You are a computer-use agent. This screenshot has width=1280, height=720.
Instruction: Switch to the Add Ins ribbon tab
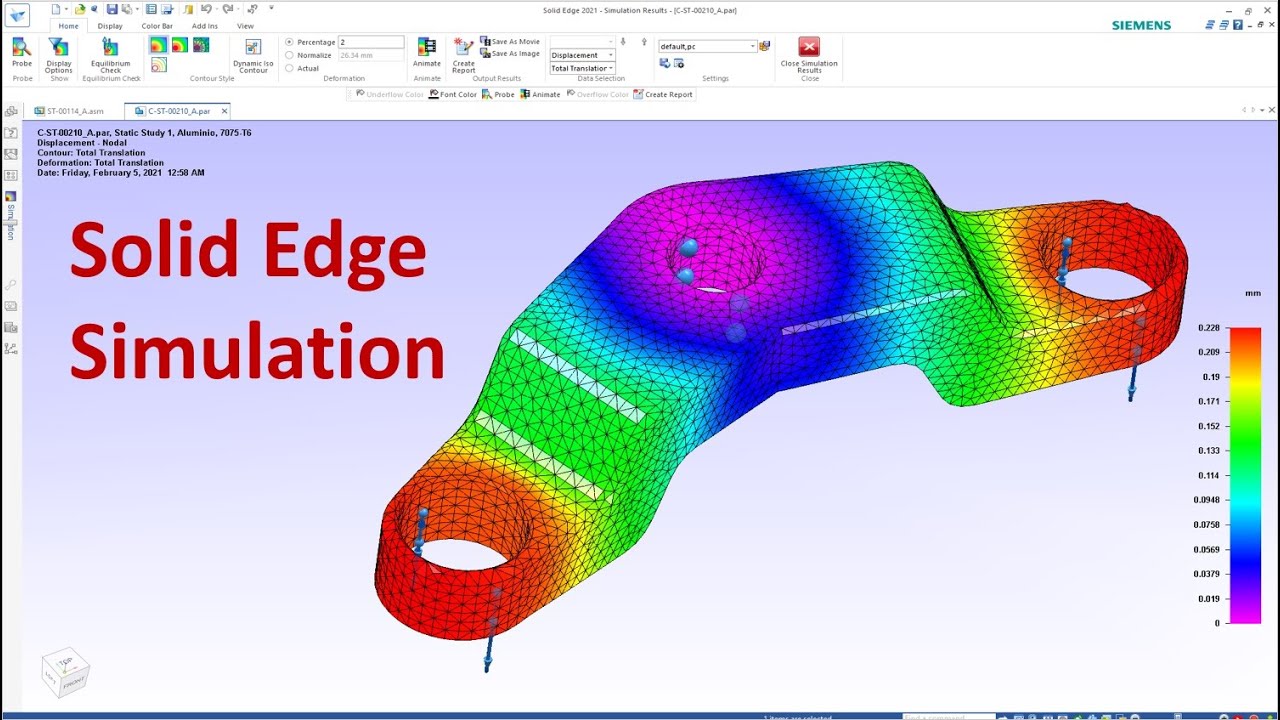(x=205, y=26)
